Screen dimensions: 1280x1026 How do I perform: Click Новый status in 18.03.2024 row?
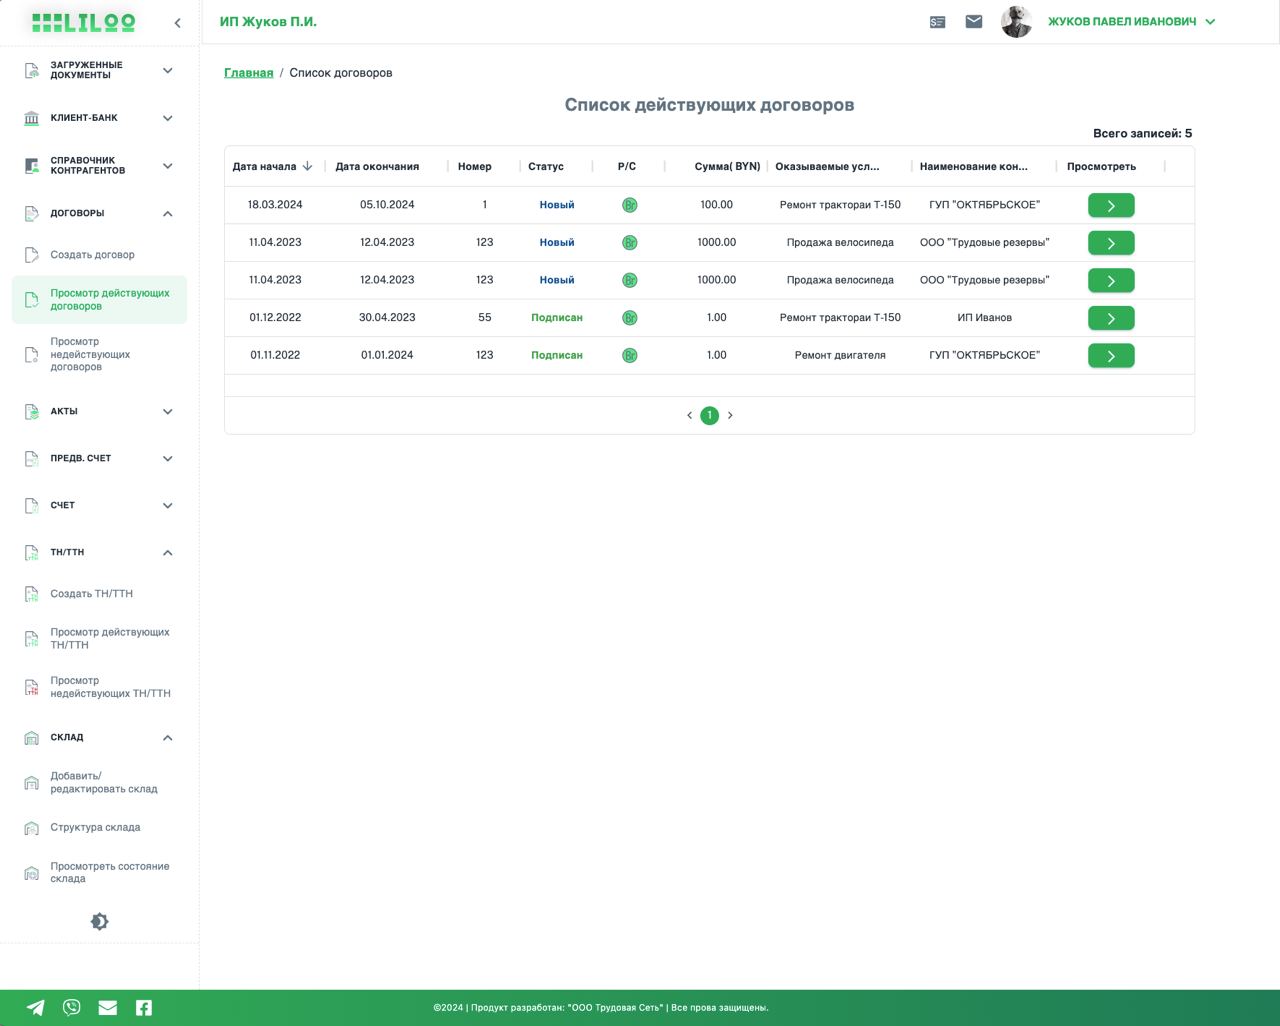coord(557,205)
